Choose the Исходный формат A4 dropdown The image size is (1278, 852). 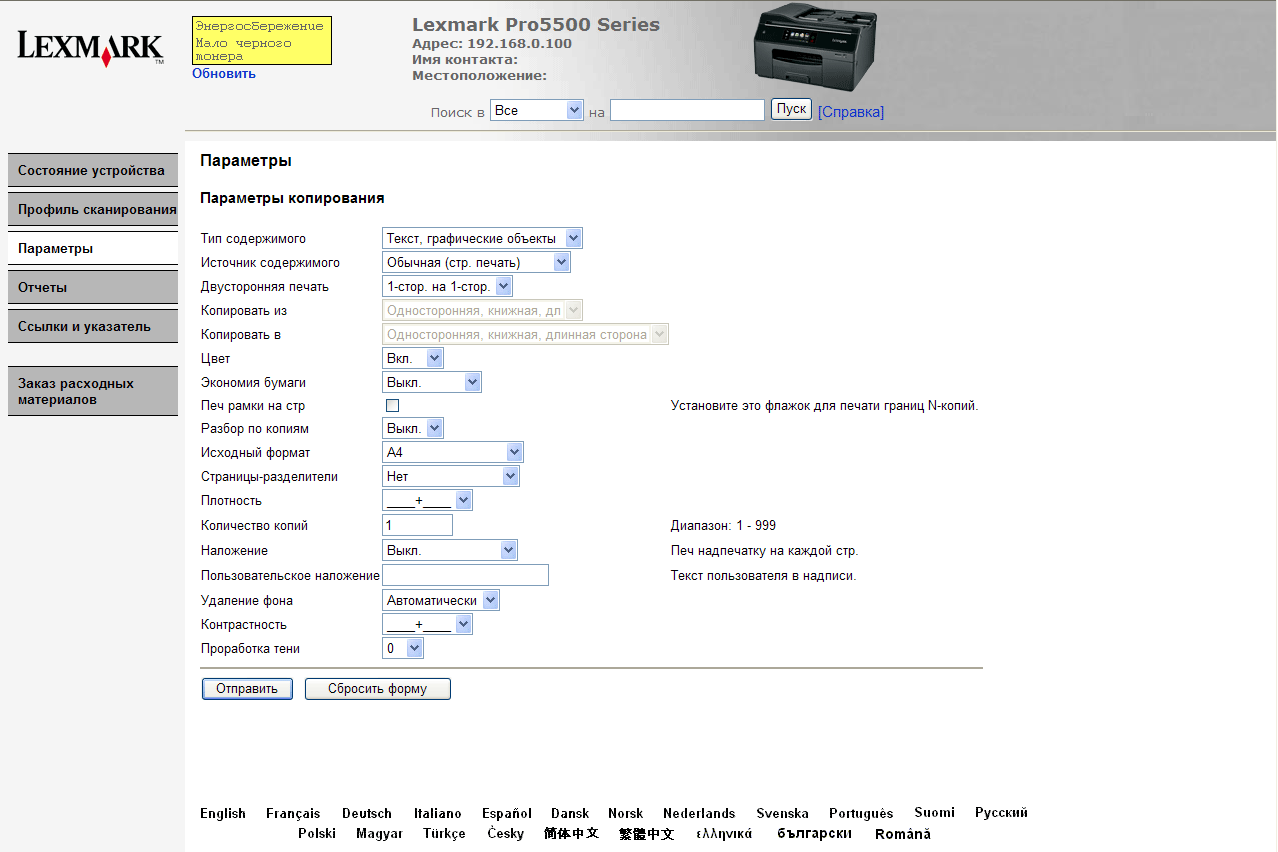click(453, 452)
